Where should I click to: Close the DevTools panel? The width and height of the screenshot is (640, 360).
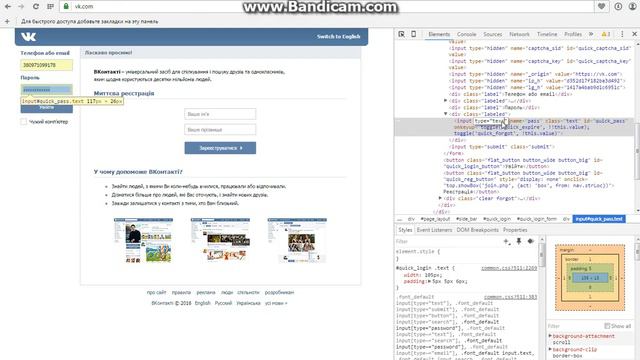pos(634,34)
